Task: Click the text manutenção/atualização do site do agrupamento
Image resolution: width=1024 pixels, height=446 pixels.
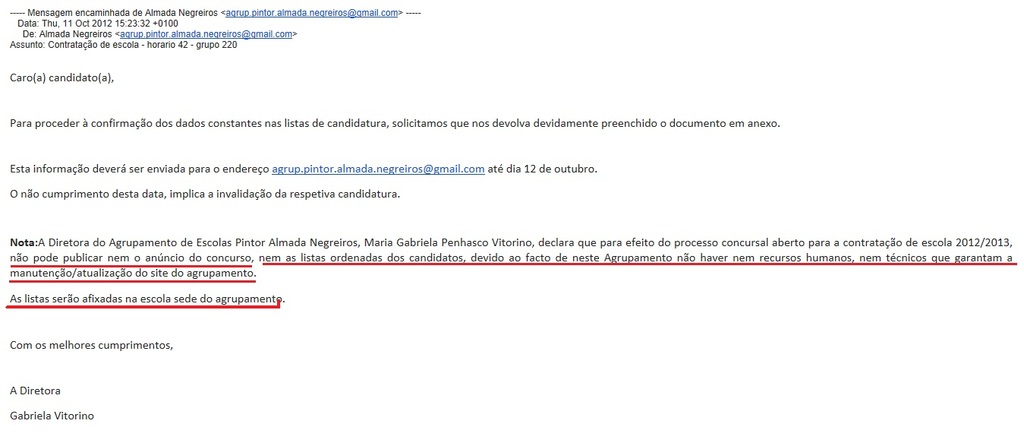Action: tap(133, 274)
